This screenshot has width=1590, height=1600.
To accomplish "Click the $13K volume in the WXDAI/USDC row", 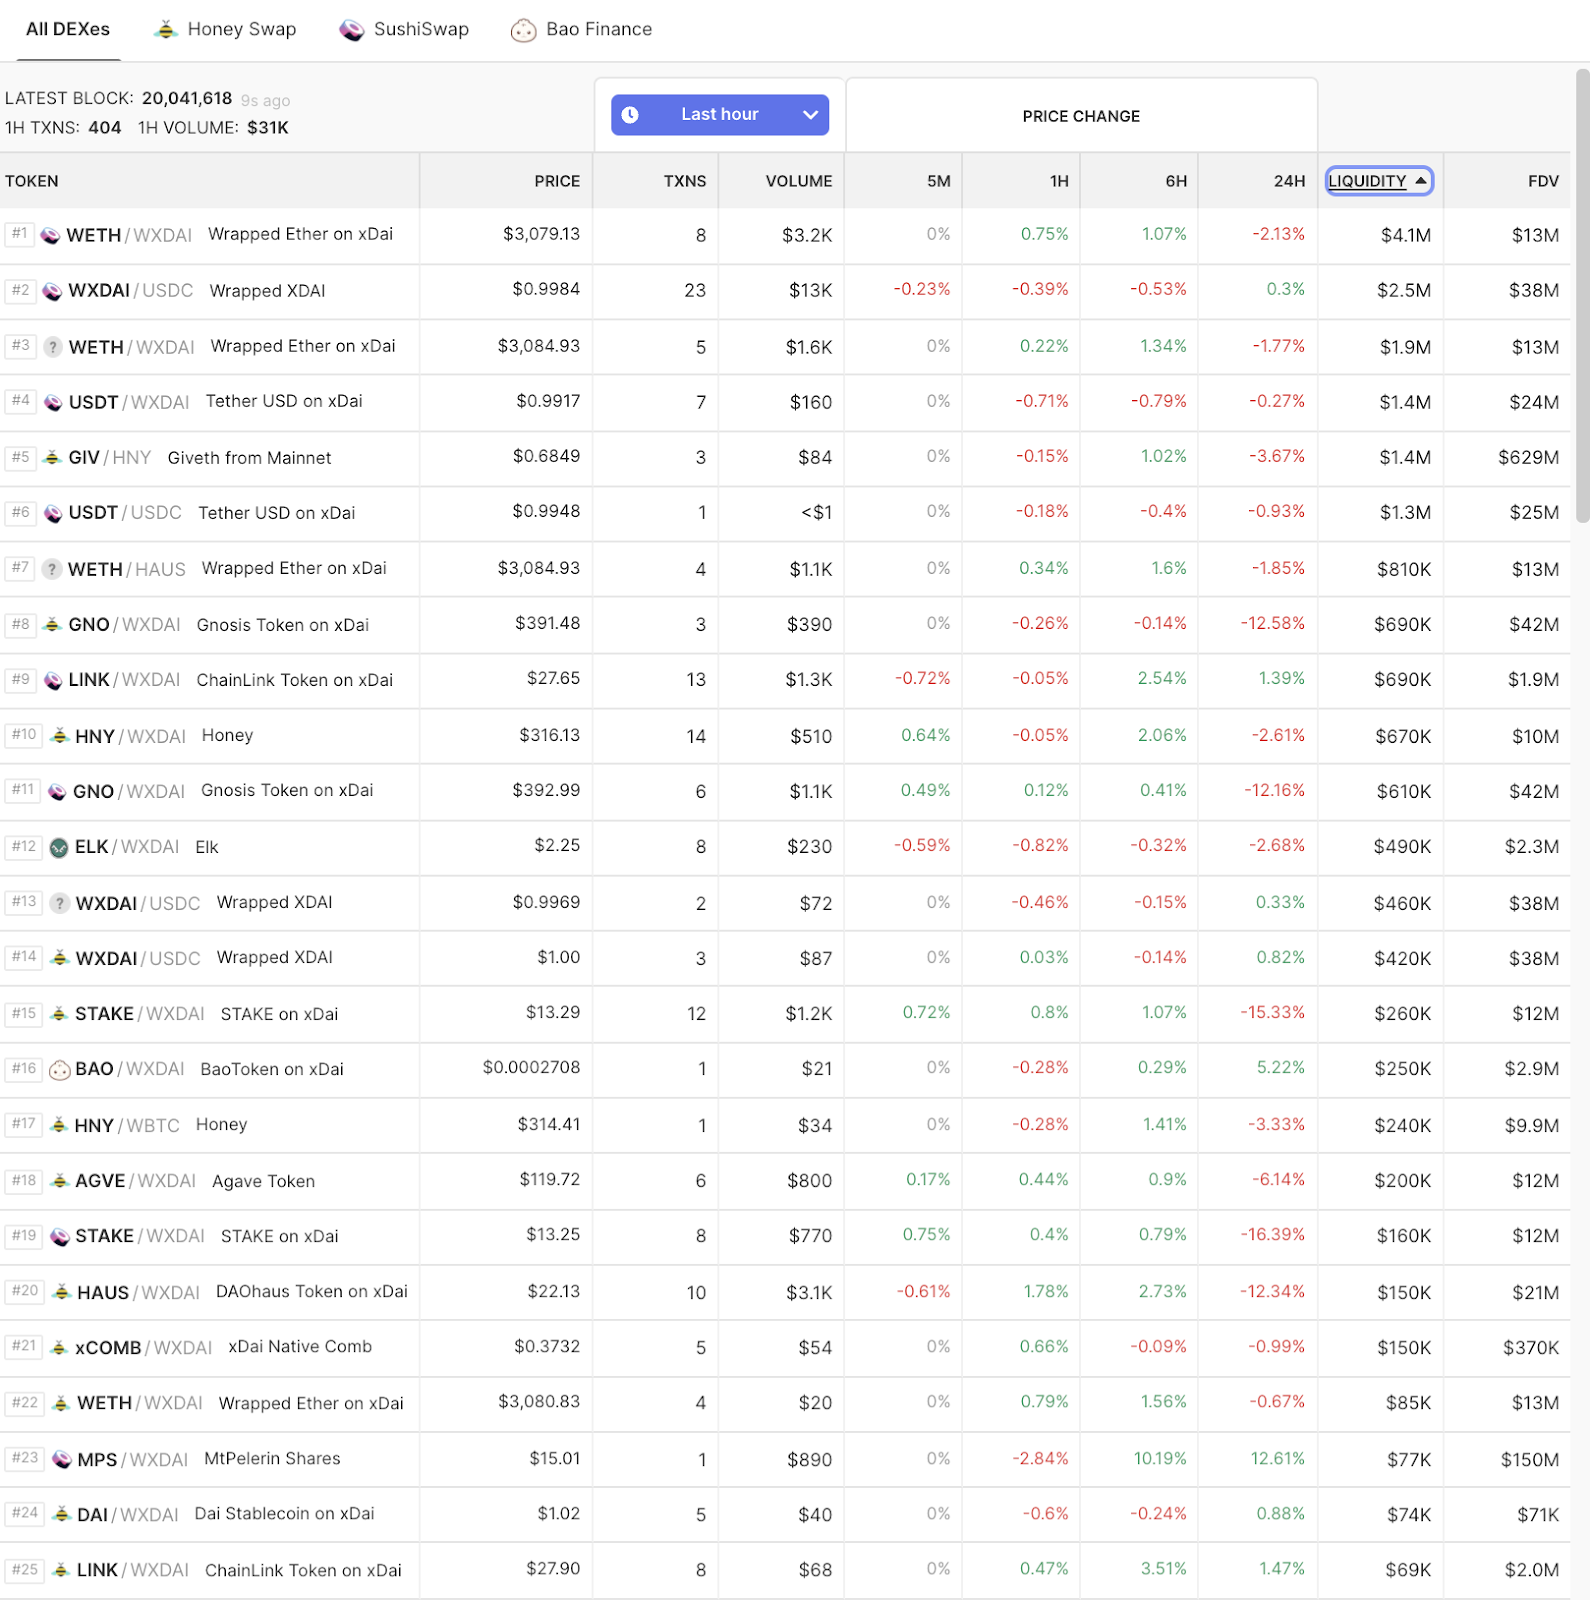I will coord(810,291).
